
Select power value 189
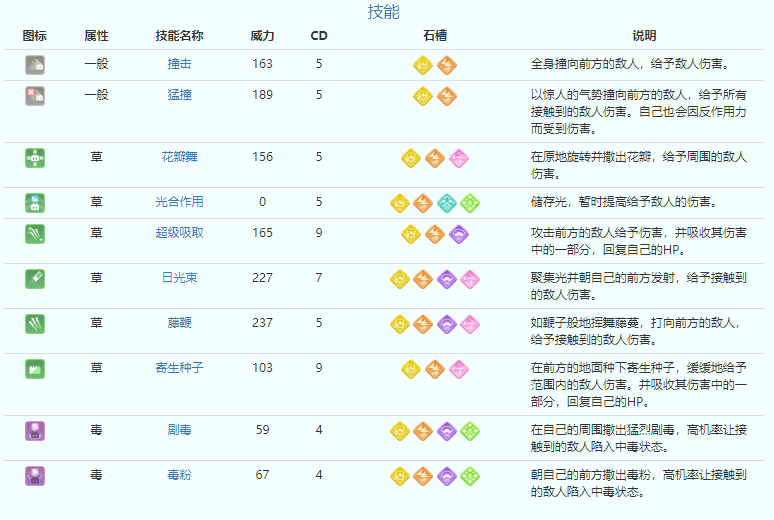(262, 95)
